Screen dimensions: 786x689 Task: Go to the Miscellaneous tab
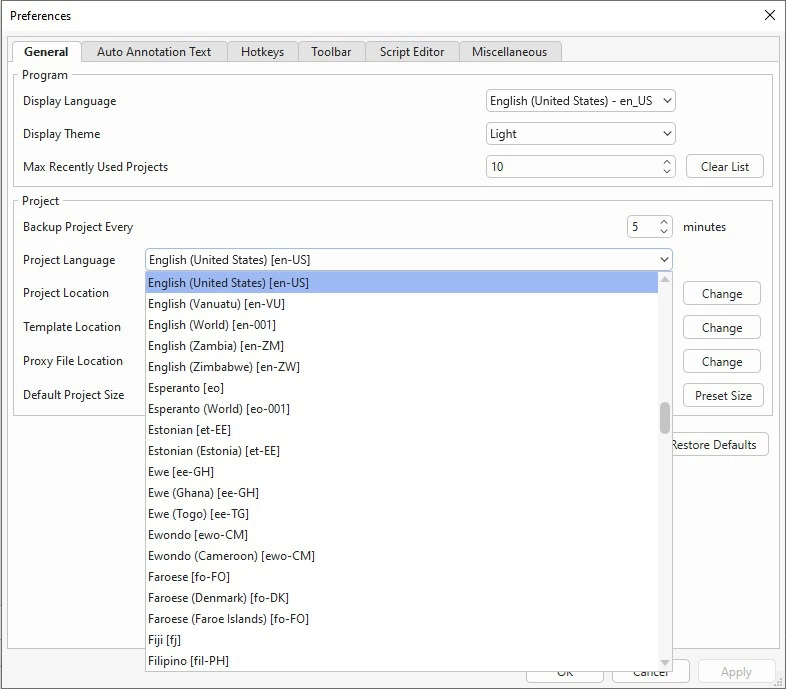coord(510,52)
